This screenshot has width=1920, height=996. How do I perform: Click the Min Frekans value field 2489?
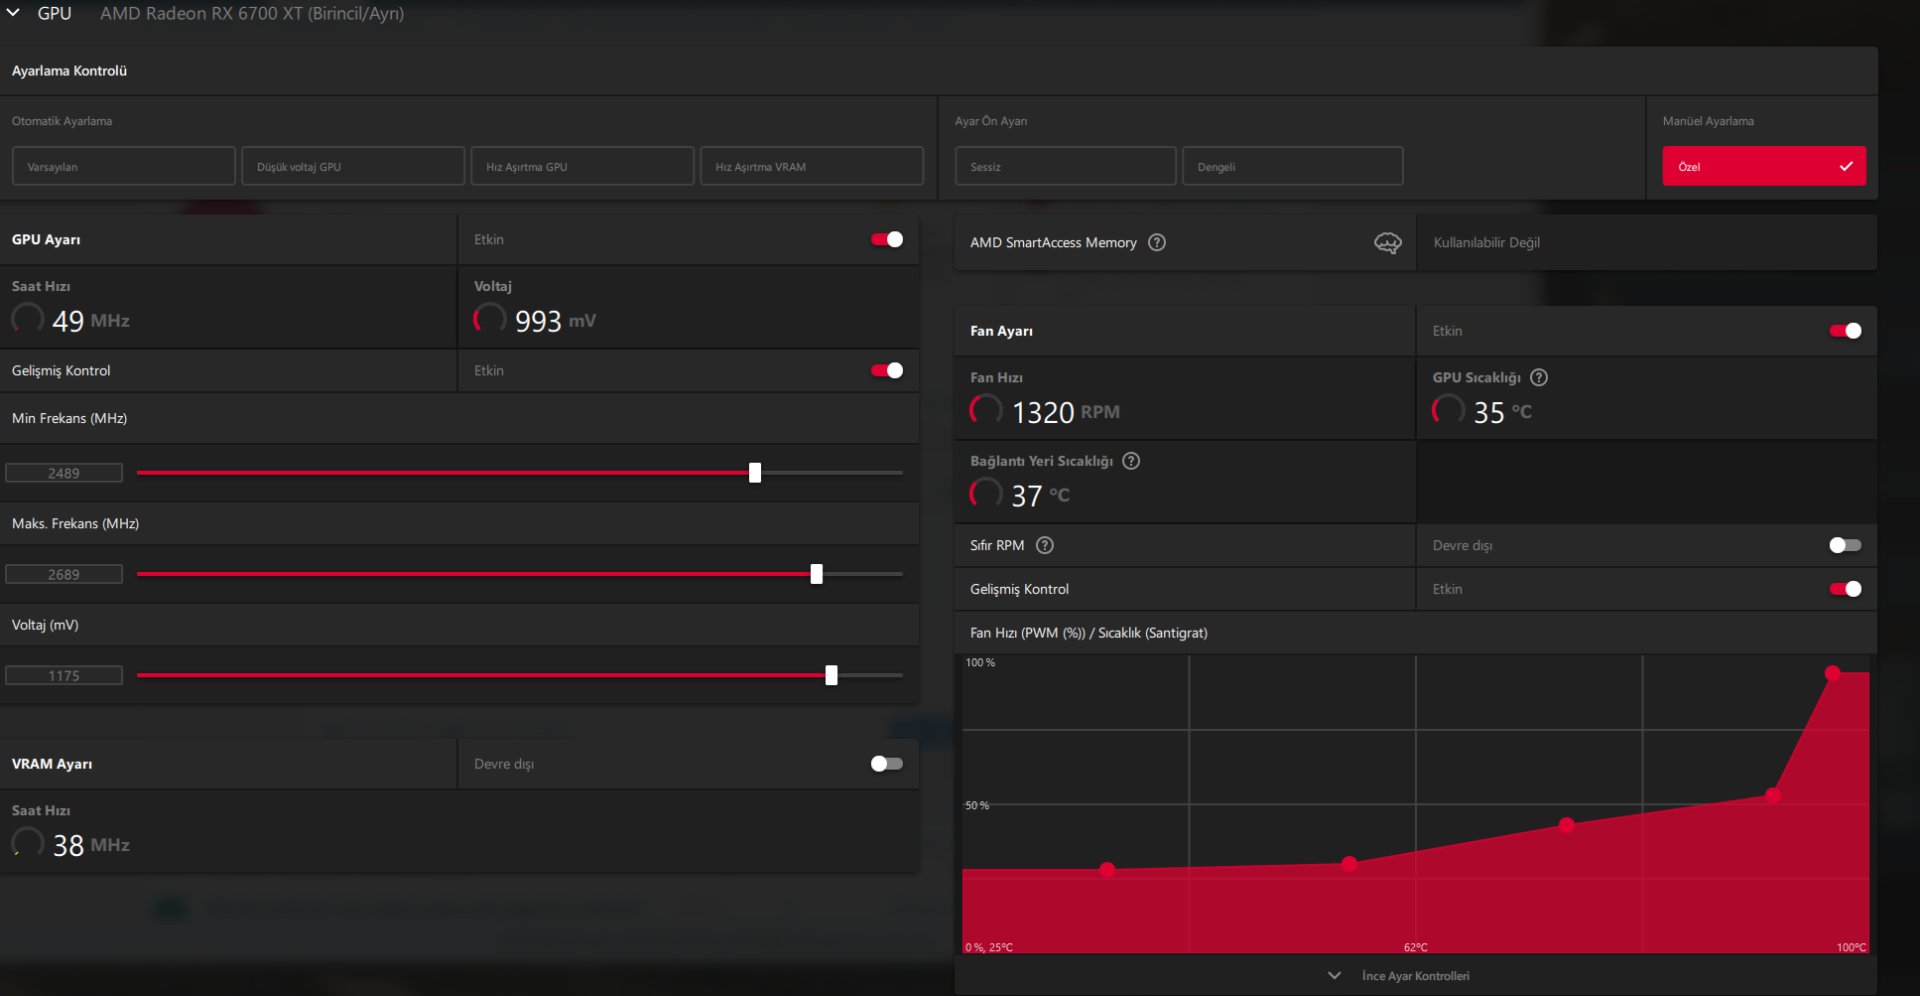(64, 473)
